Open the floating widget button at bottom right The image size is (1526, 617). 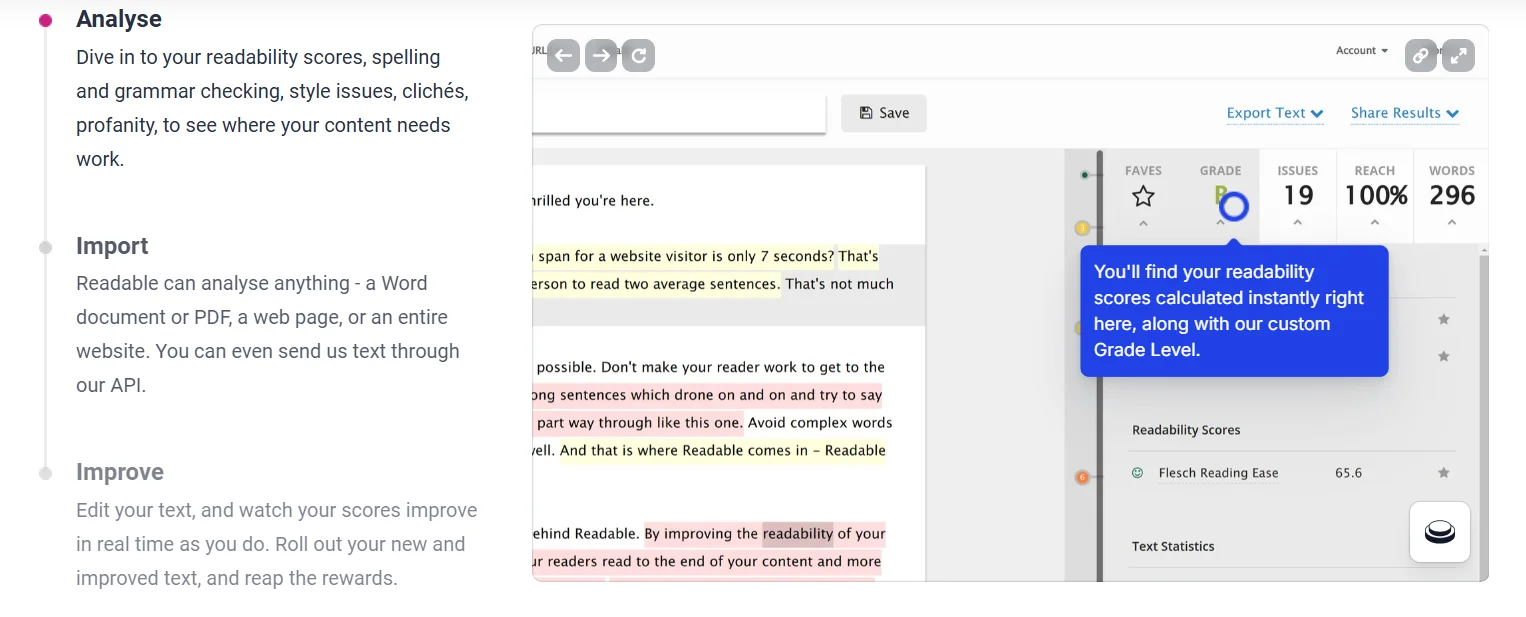point(1439,531)
